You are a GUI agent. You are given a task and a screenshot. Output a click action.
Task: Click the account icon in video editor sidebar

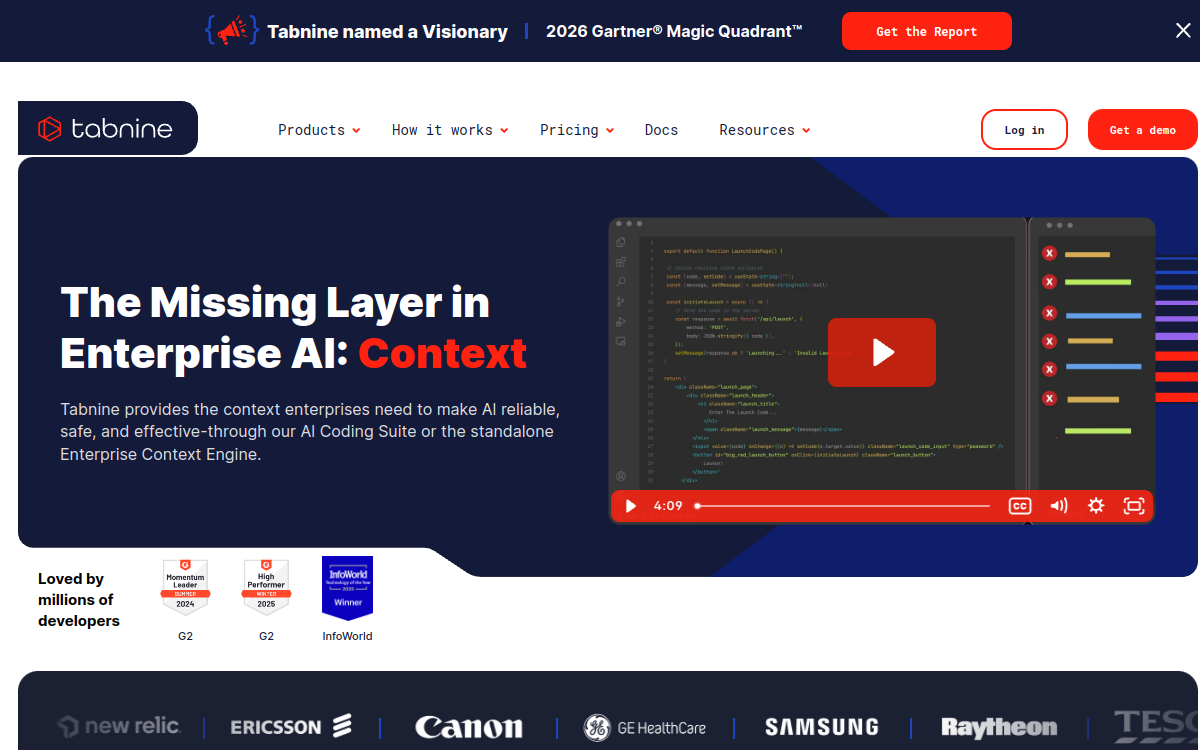621,477
